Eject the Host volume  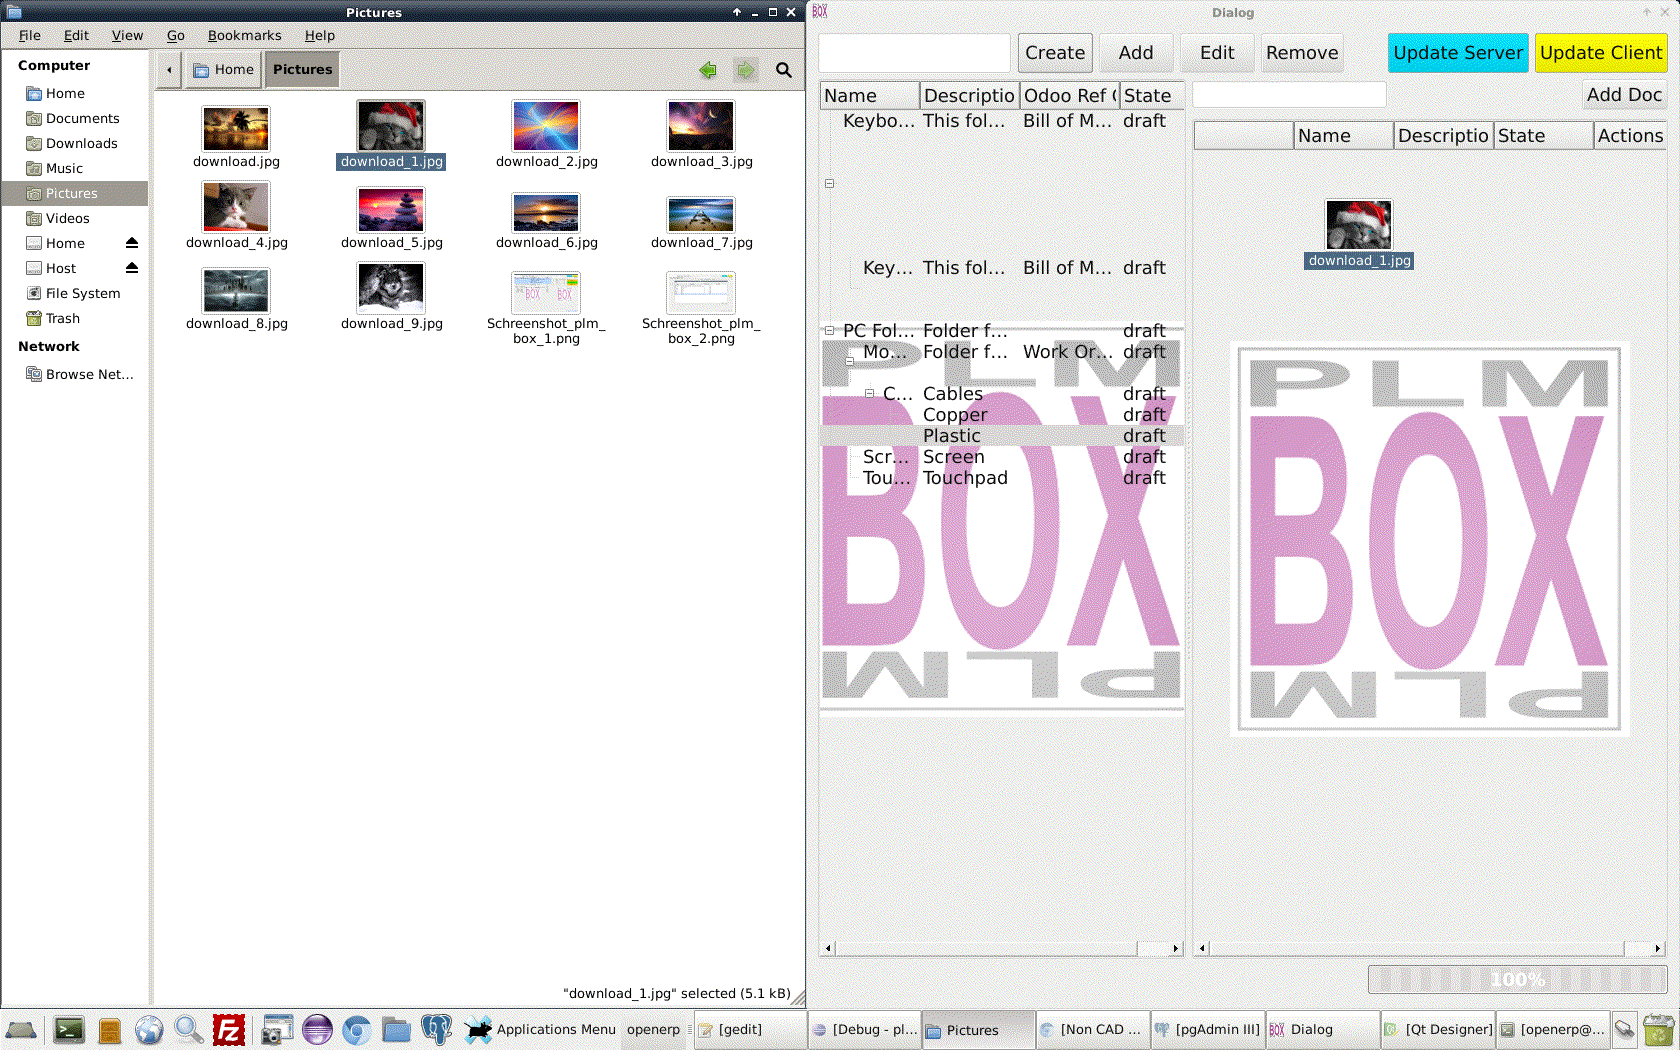(x=131, y=268)
